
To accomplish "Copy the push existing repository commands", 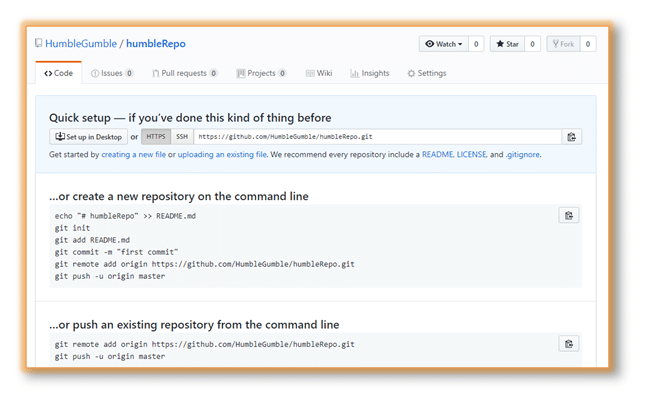I will [x=569, y=344].
